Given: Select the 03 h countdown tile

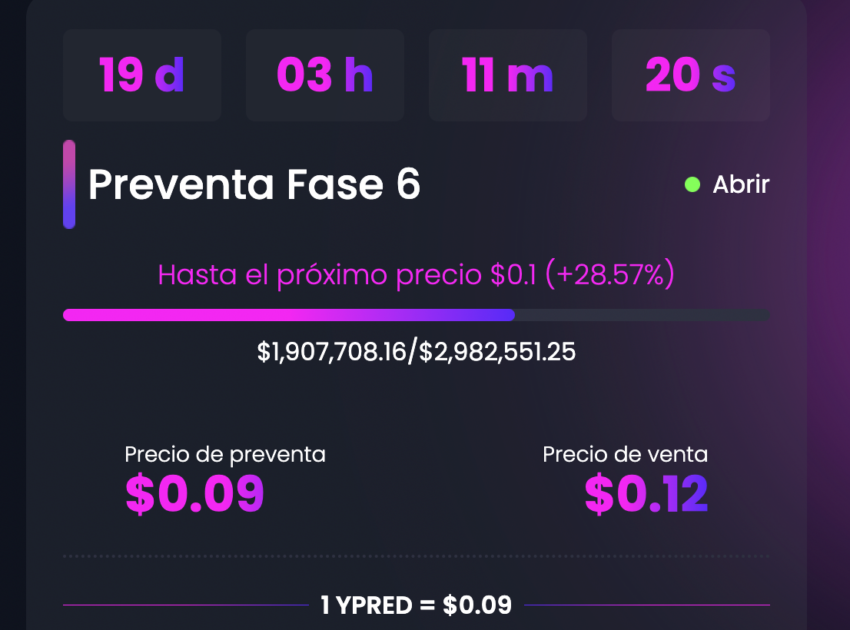Looking at the screenshot, I should pos(324,75).
